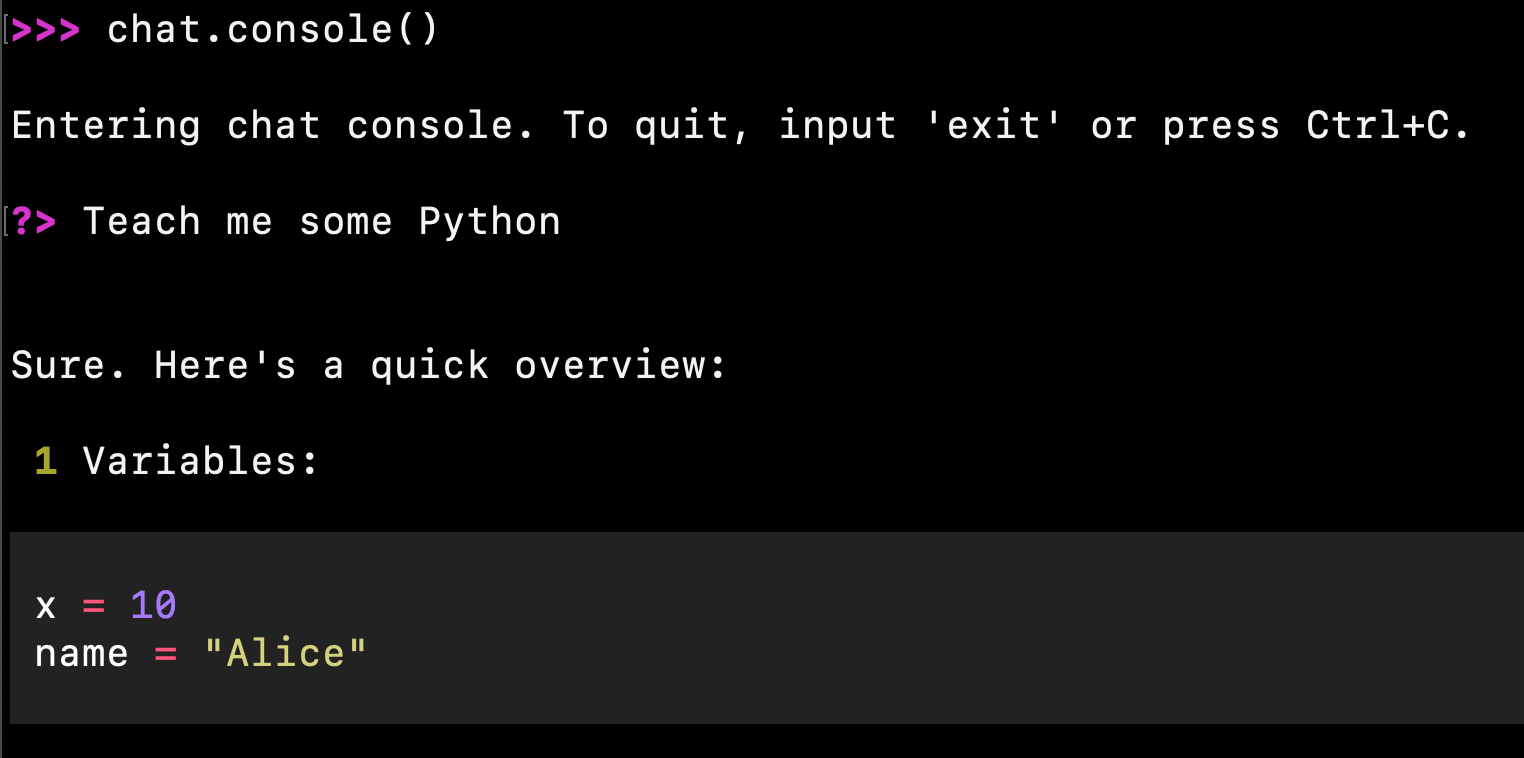Image resolution: width=1524 pixels, height=758 pixels.
Task: Click the purple number 10 in code
Action: point(154,605)
